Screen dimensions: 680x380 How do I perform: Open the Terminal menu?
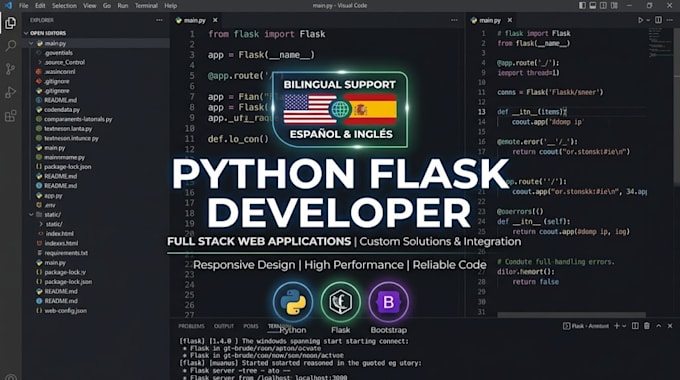tap(146, 6)
